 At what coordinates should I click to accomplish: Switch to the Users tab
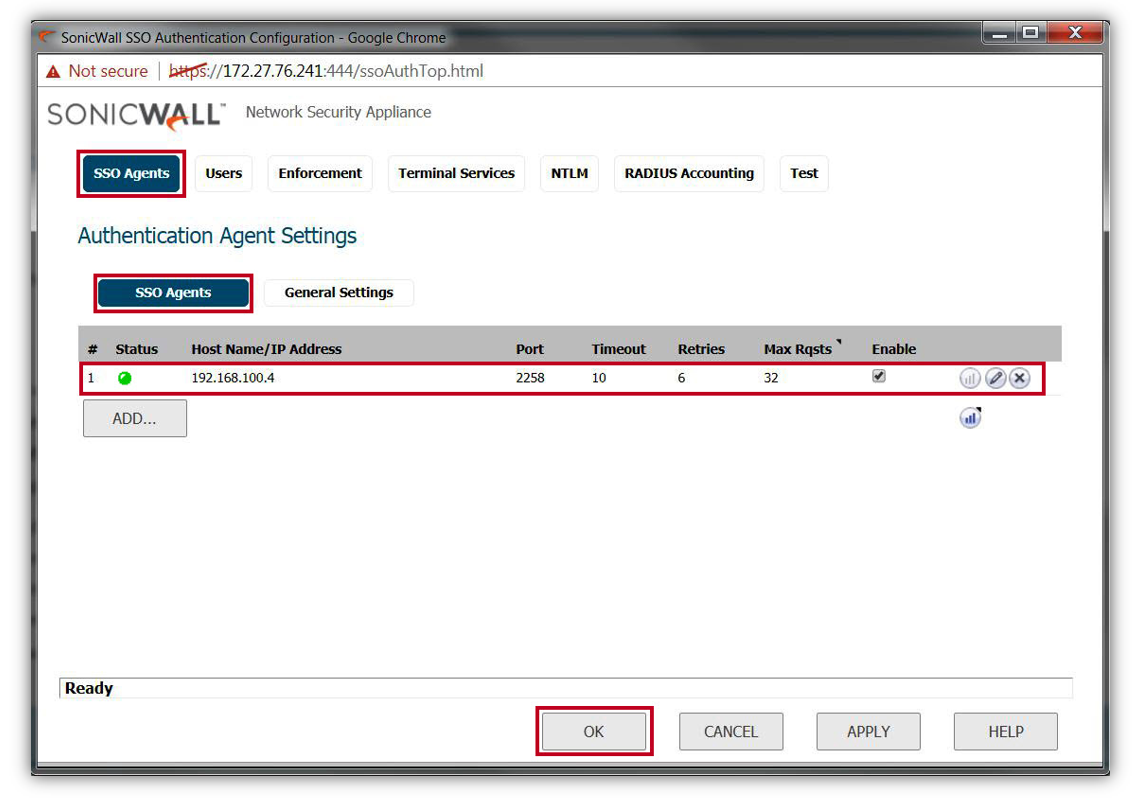tap(224, 173)
